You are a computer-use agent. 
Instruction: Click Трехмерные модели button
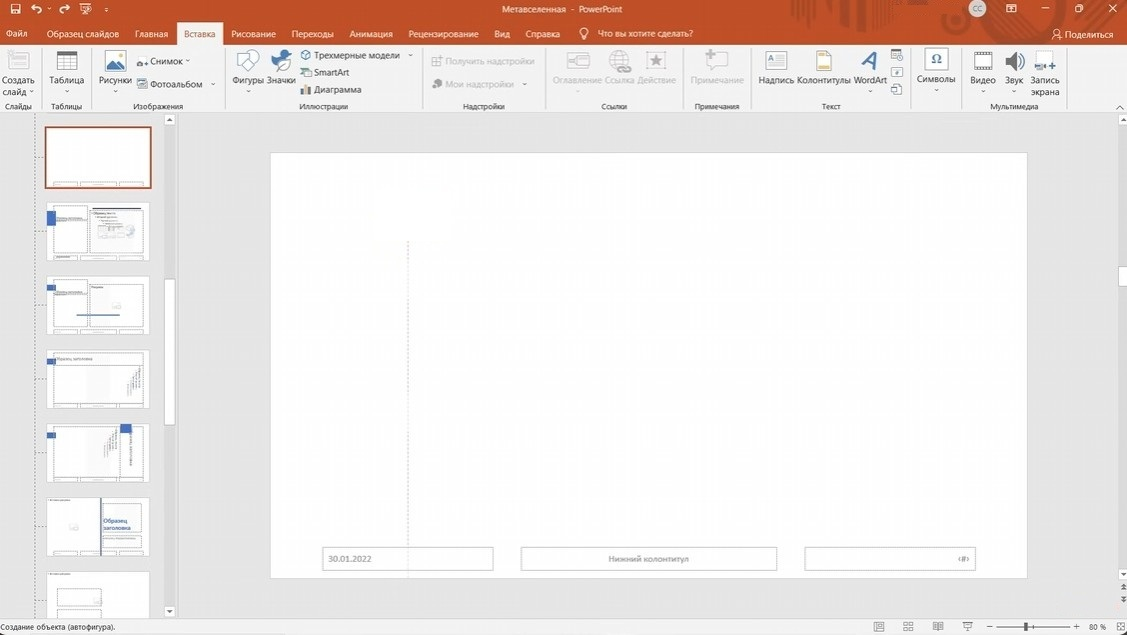pos(350,55)
